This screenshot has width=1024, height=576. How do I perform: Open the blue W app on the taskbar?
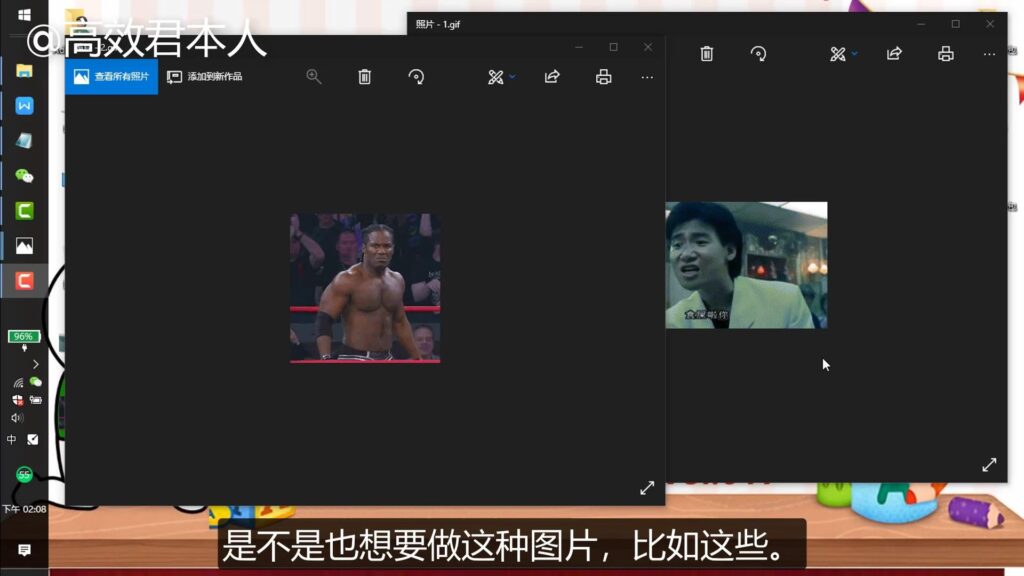24,106
